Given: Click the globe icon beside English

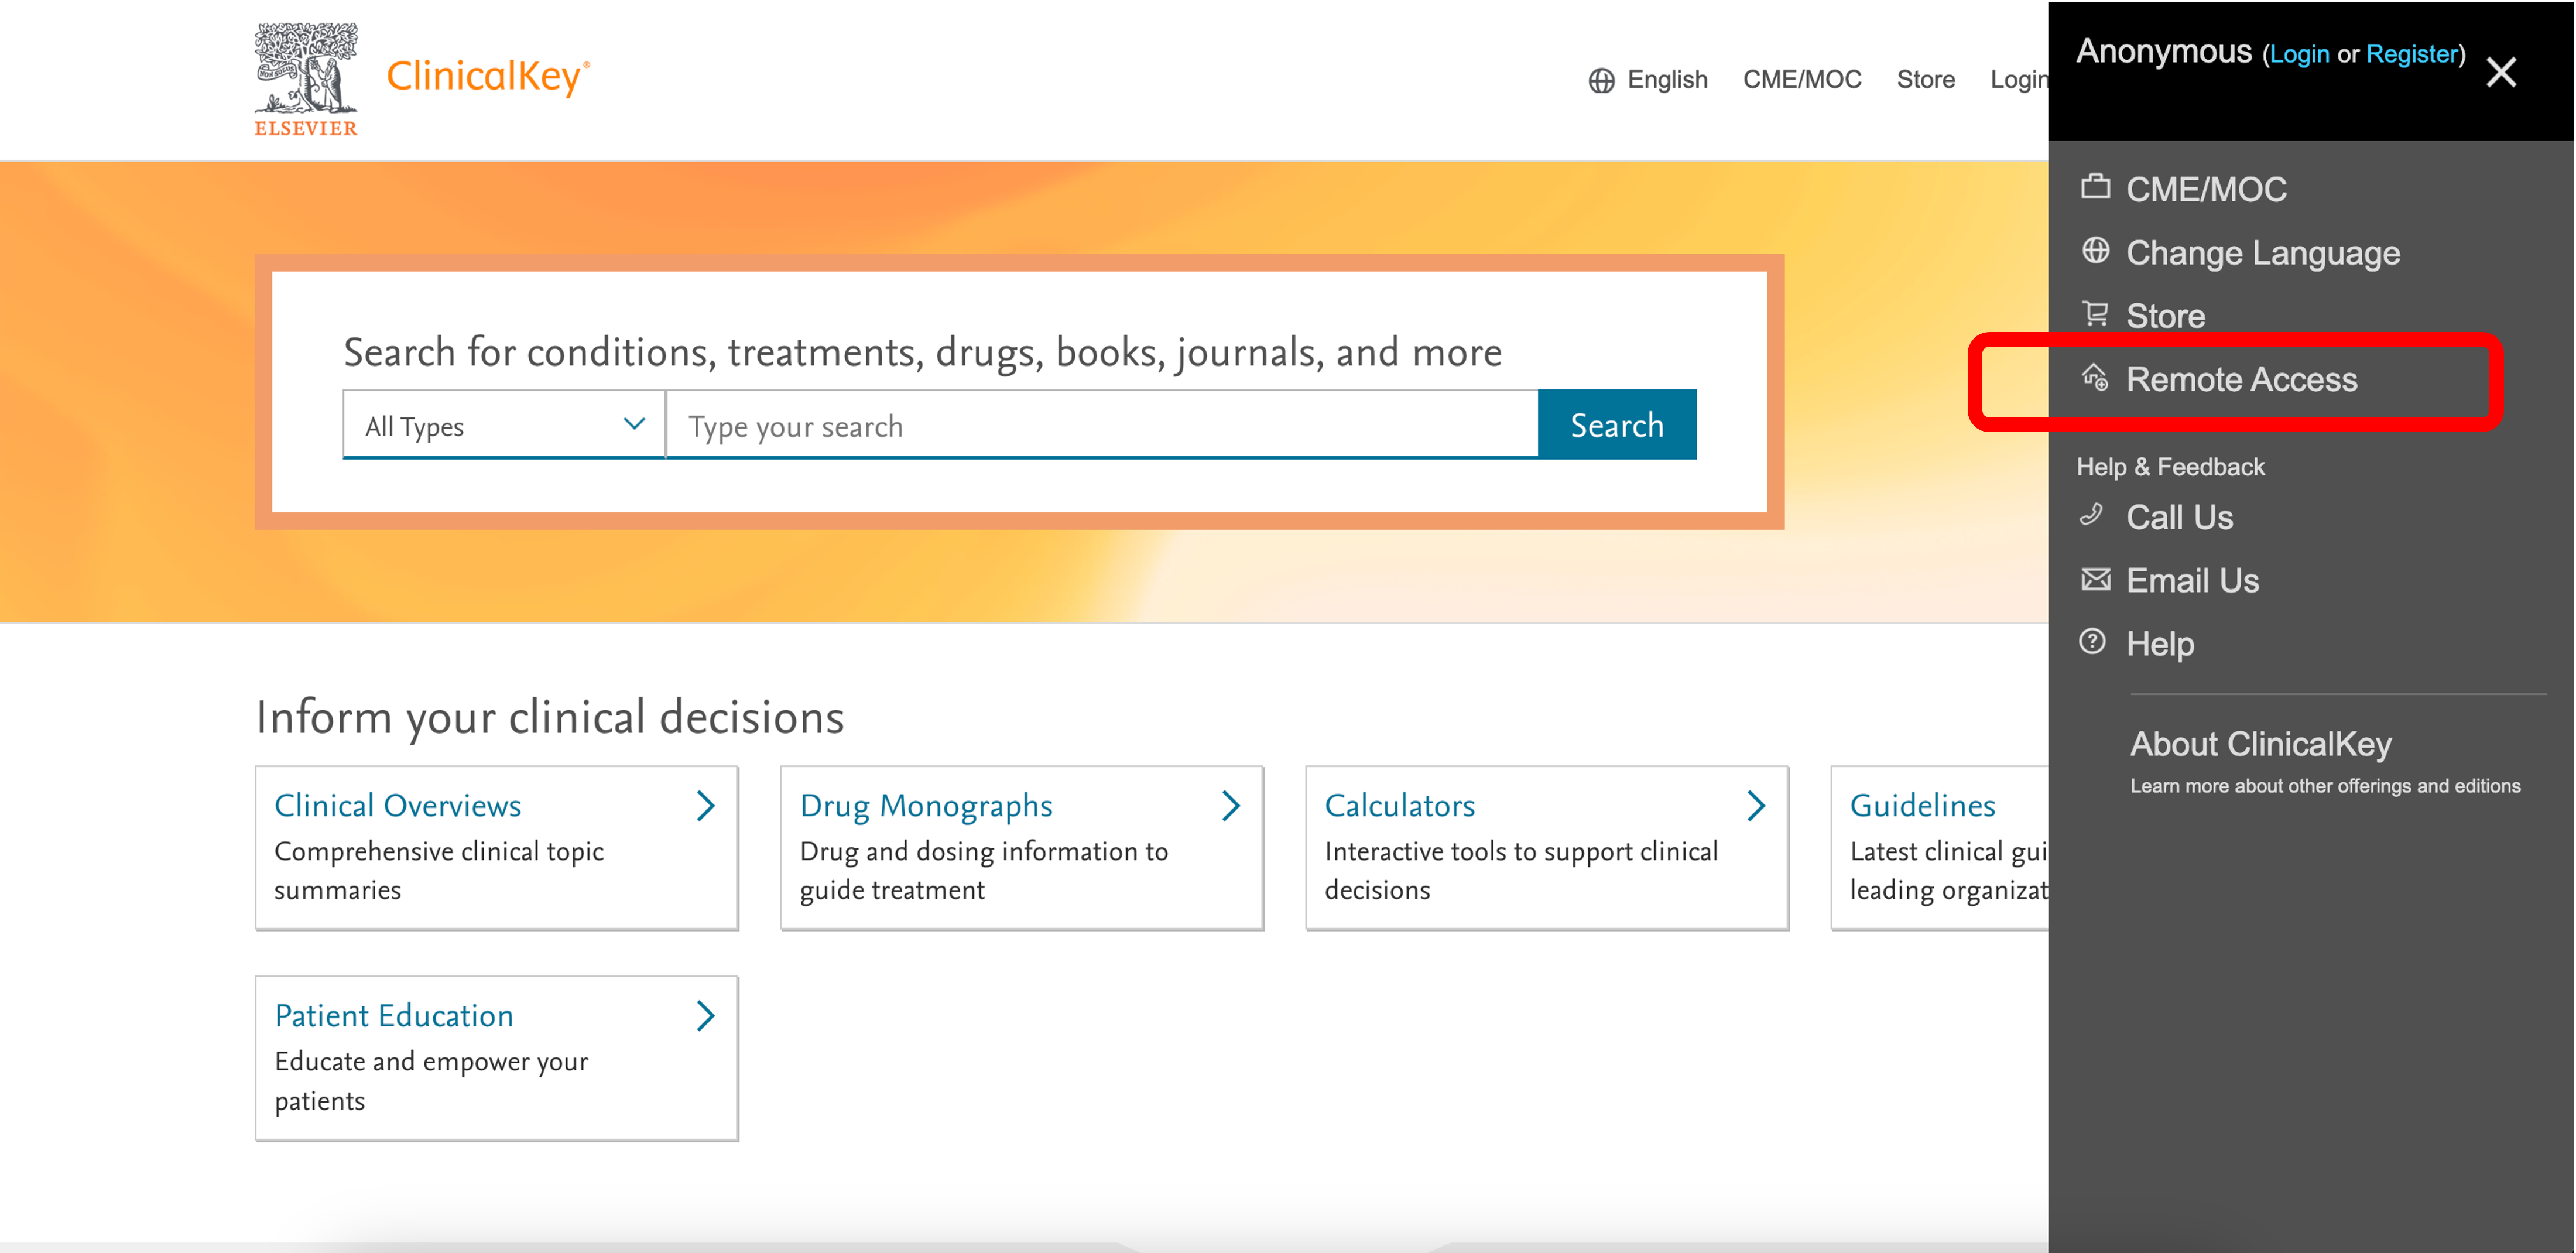Looking at the screenshot, I should tap(1601, 80).
